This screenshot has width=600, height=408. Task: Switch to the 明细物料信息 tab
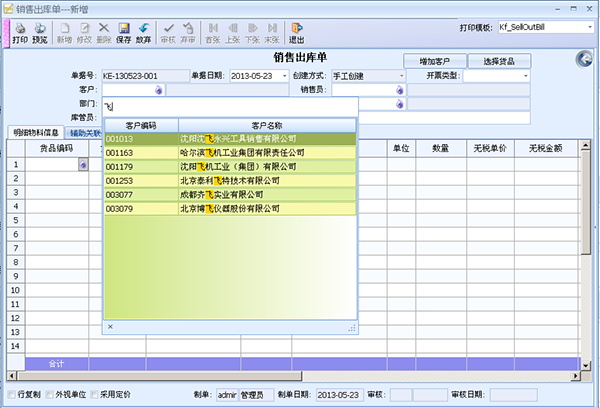(x=35, y=132)
